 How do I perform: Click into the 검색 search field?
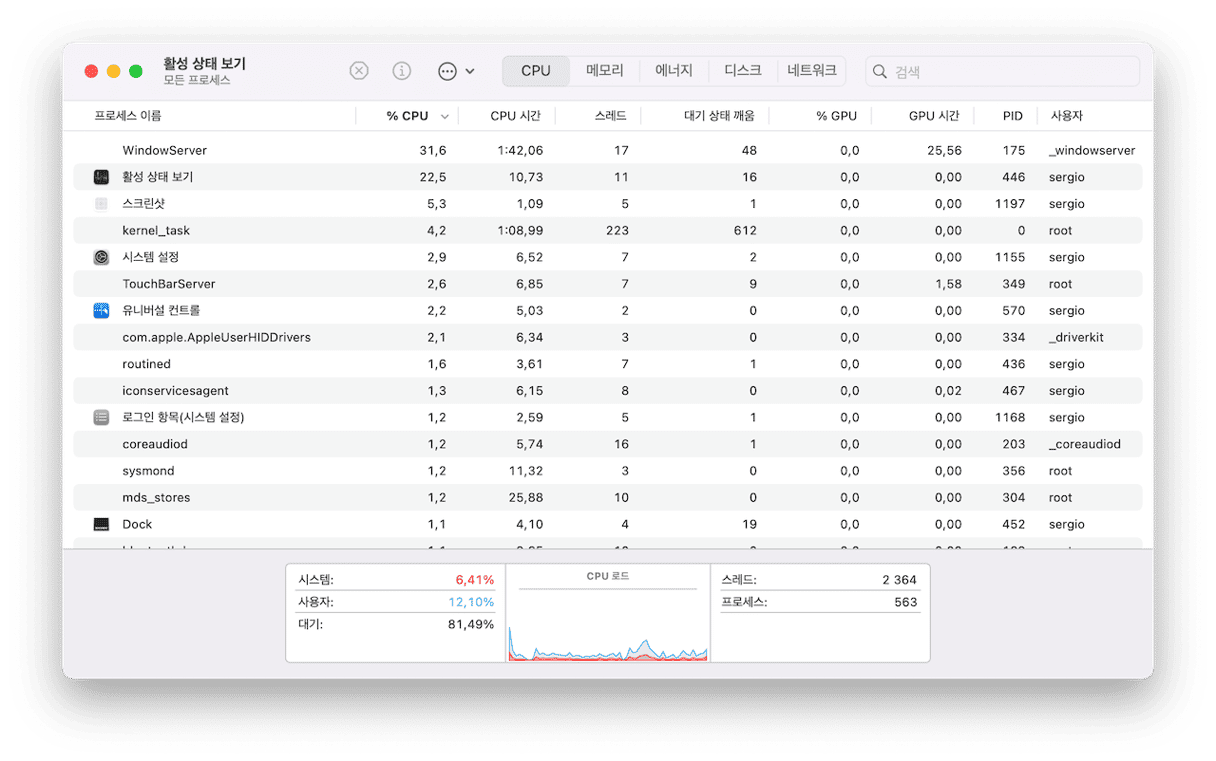point(1002,72)
